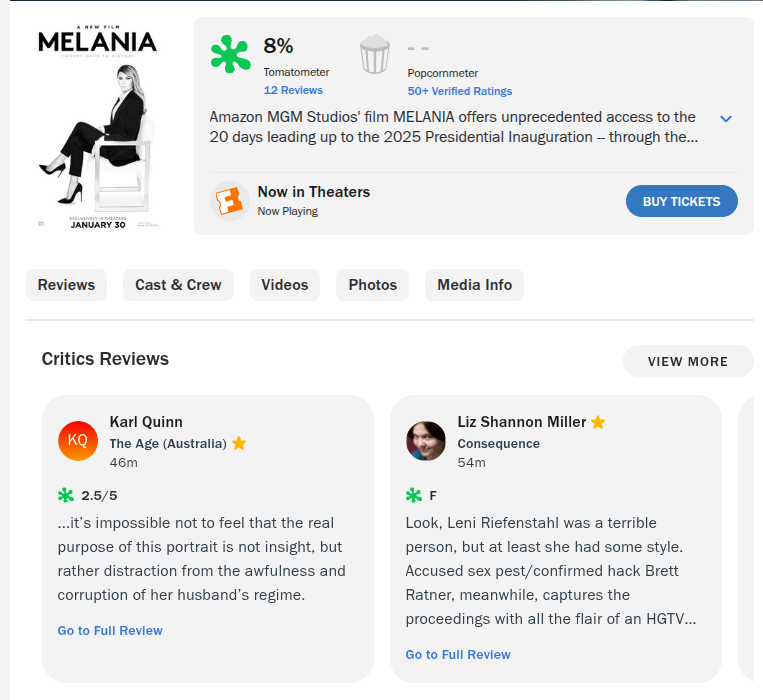
Task: Click the orange Fandango ticket icon
Action: [x=230, y=201]
